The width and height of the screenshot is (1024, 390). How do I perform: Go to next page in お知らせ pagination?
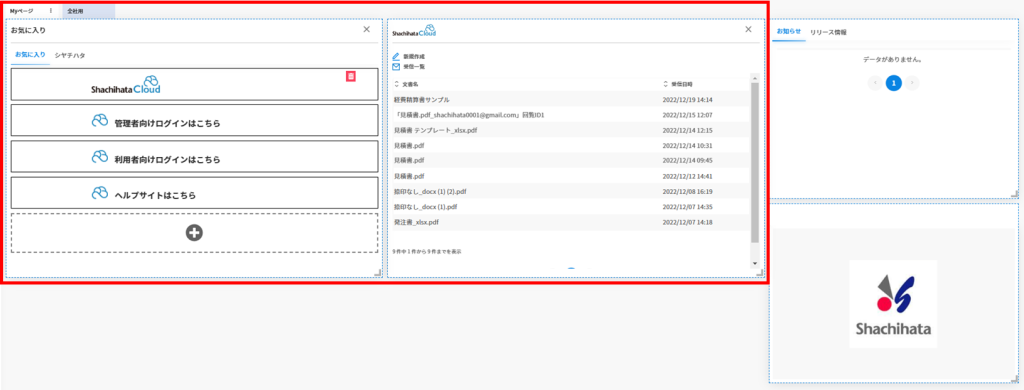click(x=912, y=83)
